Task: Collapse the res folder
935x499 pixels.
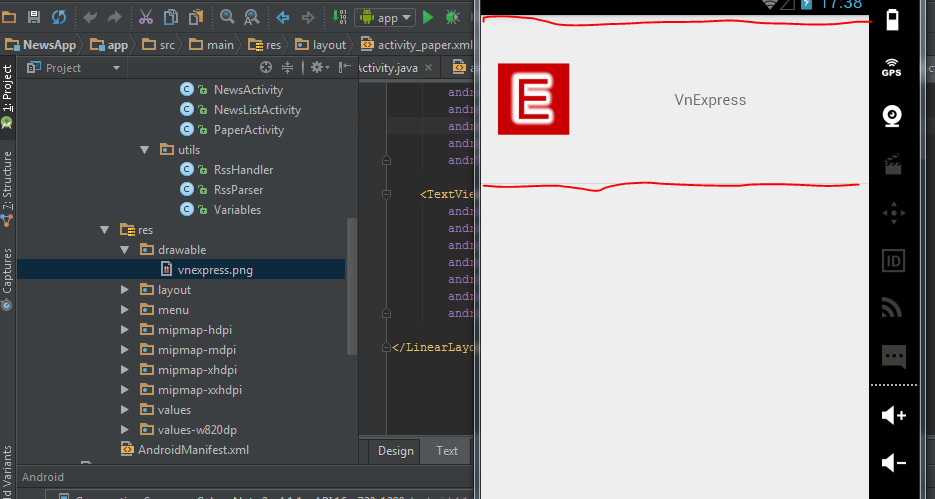Action: 105,230
